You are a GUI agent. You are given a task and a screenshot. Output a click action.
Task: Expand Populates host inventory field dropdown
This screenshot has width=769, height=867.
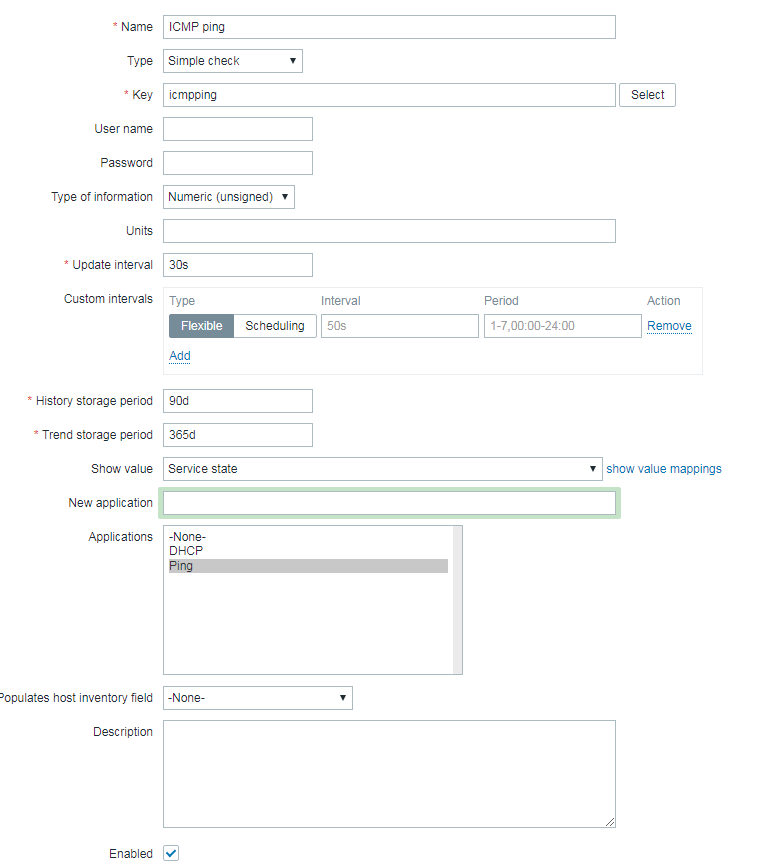point(257,698)
